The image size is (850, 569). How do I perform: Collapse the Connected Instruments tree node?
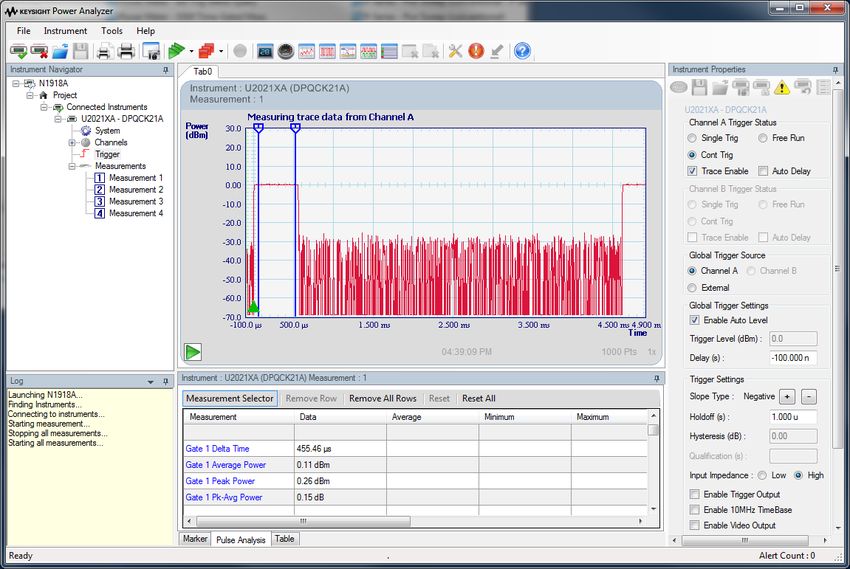(44, 107)
